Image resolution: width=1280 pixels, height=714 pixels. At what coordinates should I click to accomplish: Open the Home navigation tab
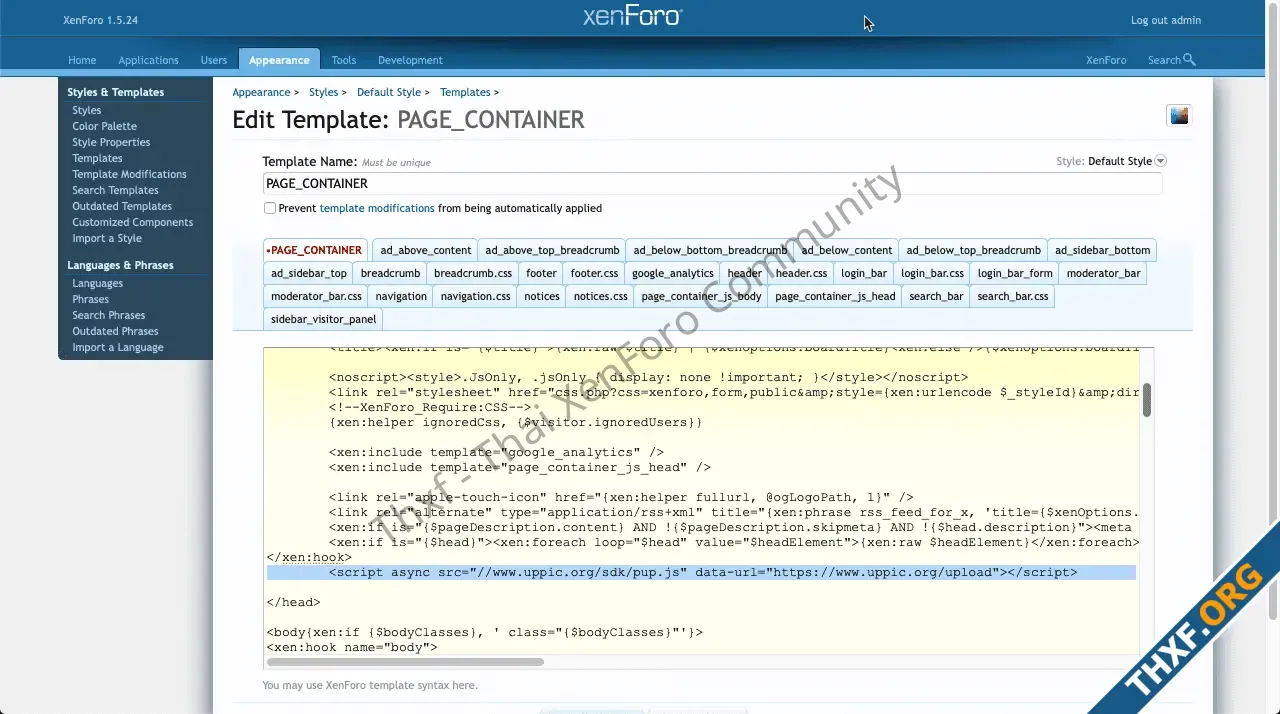(x=82, y=60)
